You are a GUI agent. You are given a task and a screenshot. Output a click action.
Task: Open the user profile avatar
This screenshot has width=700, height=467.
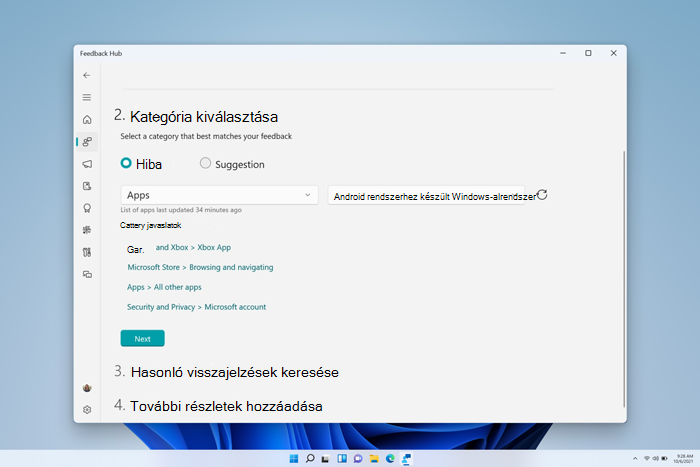(x=87, y=388)
